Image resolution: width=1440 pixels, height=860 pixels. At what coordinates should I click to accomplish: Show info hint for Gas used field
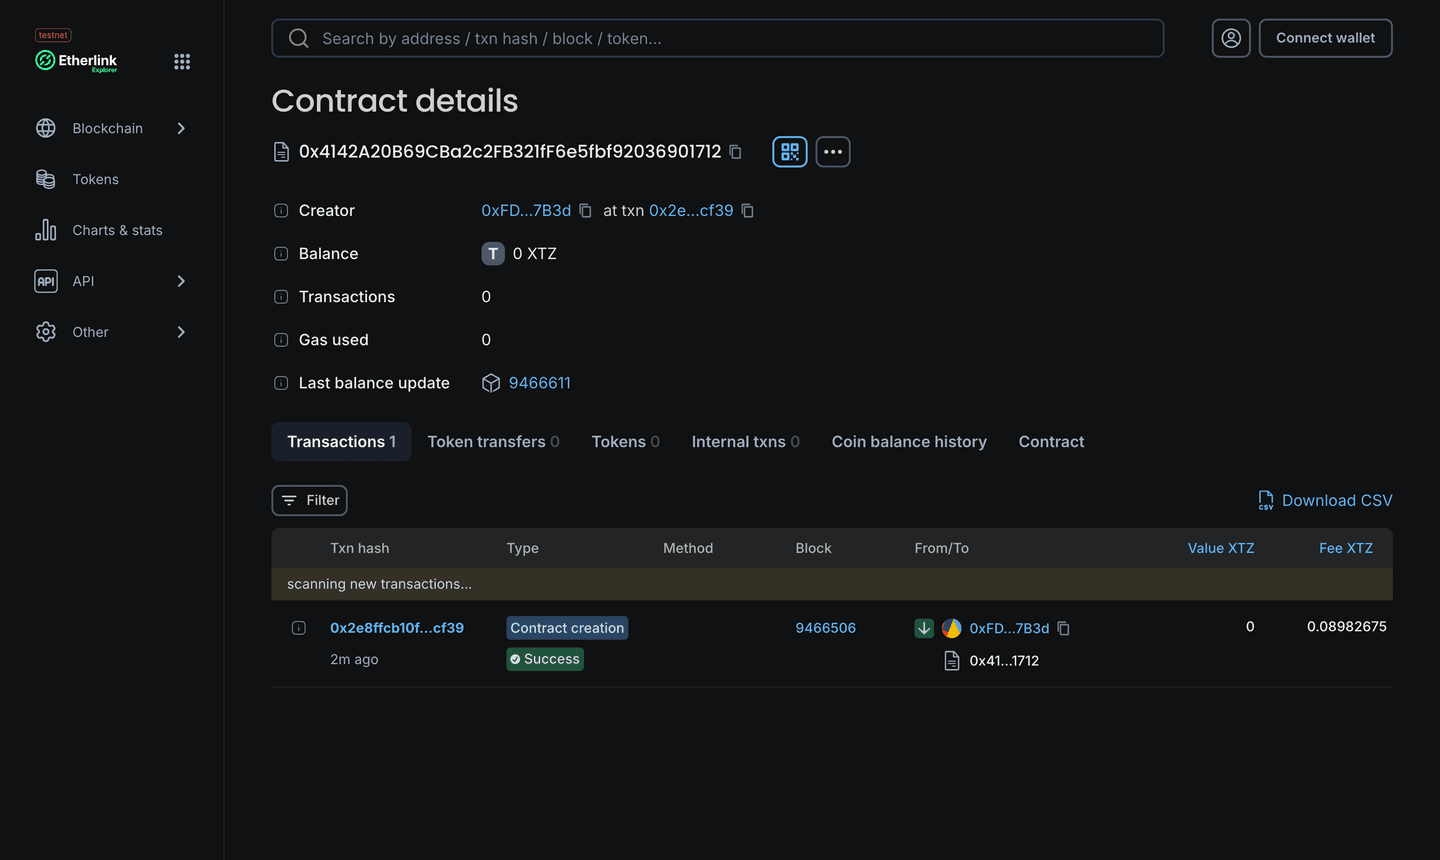pos(281,340)
